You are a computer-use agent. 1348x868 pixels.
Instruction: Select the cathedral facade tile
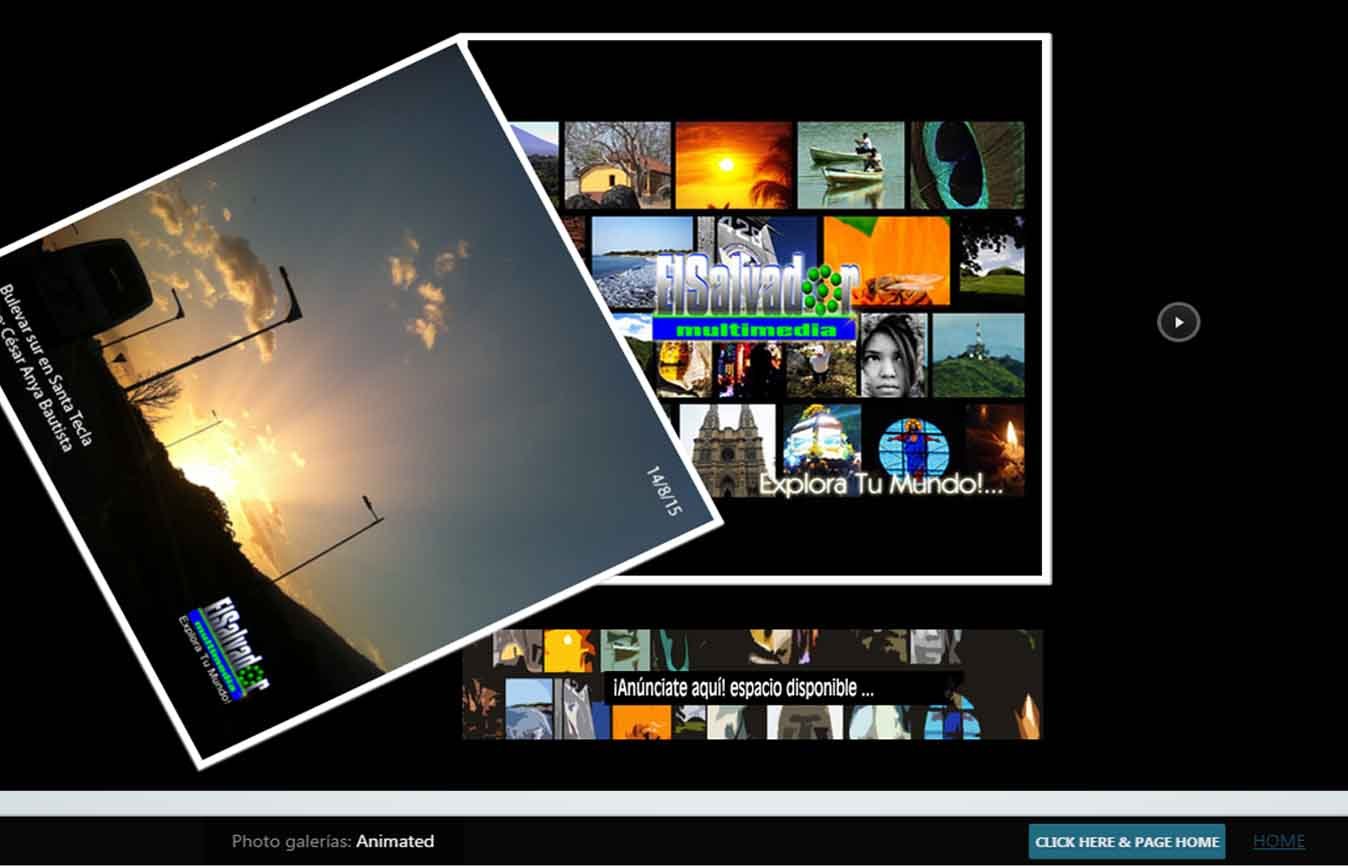[727, 450]
